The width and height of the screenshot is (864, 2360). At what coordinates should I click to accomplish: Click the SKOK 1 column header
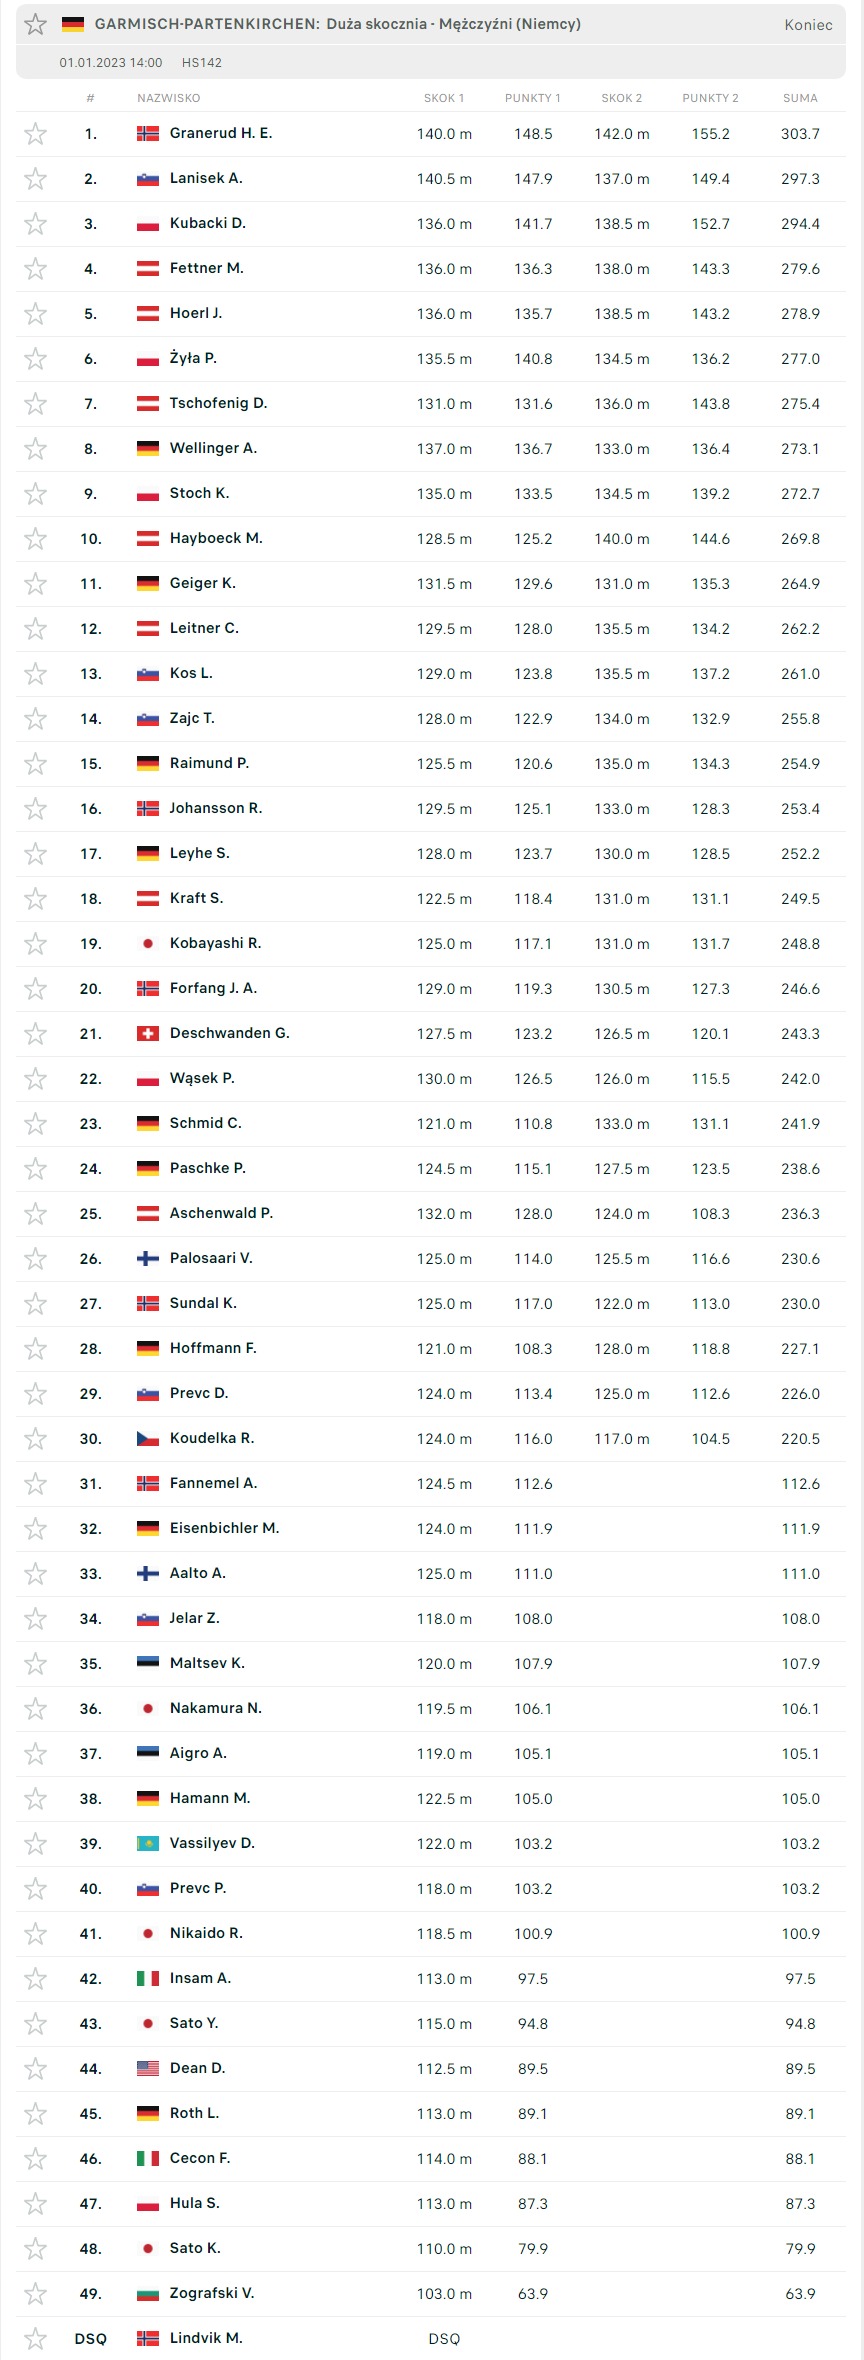(x=444, y=98)
